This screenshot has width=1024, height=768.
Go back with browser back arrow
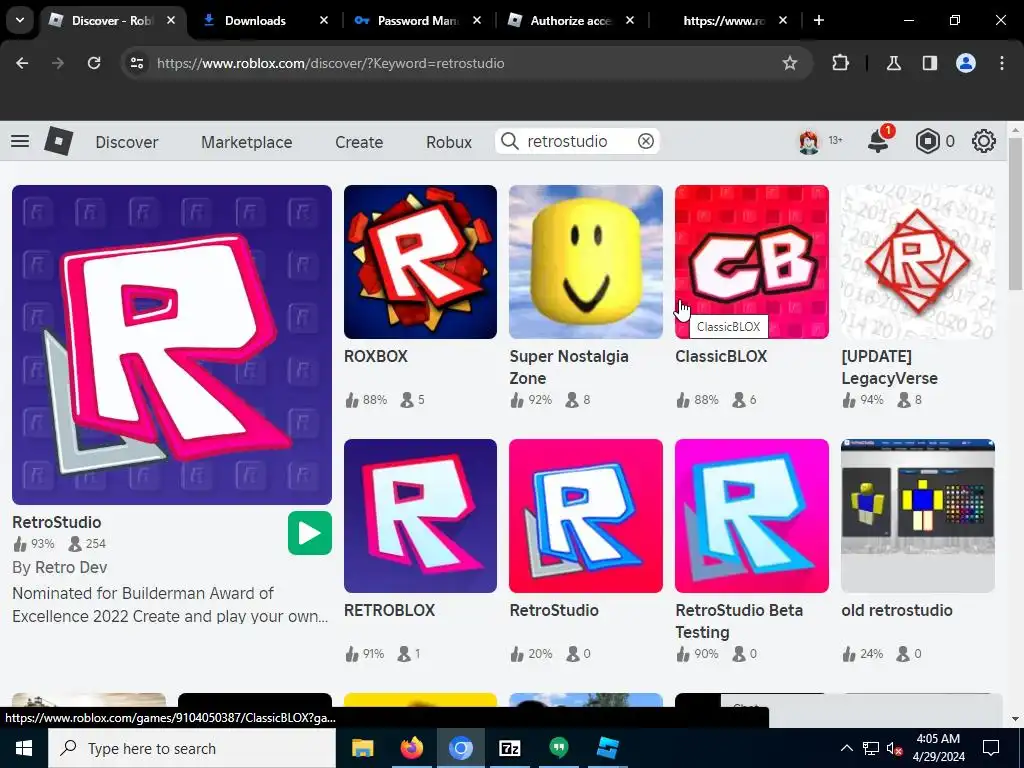tap(22, 63)
